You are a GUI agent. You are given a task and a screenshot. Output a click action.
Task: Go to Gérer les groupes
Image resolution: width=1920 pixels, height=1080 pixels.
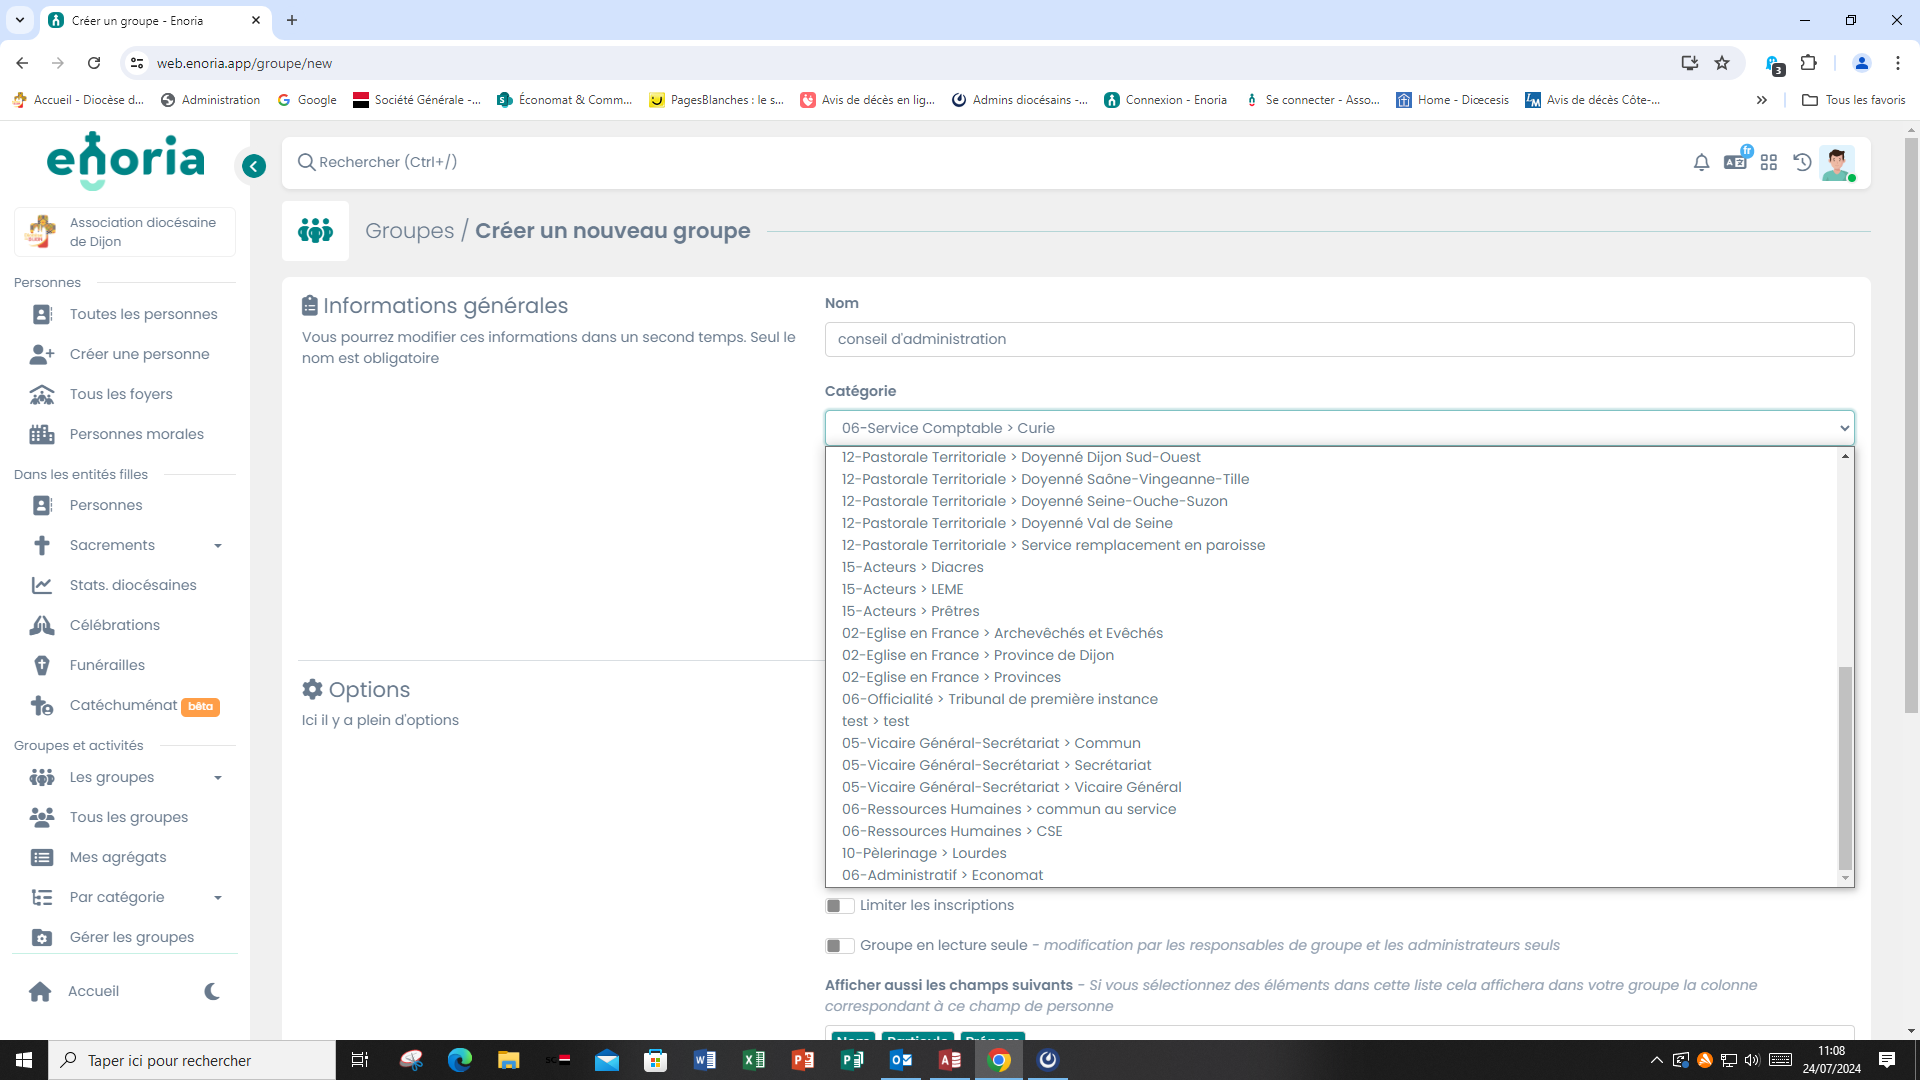[x=132, y=937]
